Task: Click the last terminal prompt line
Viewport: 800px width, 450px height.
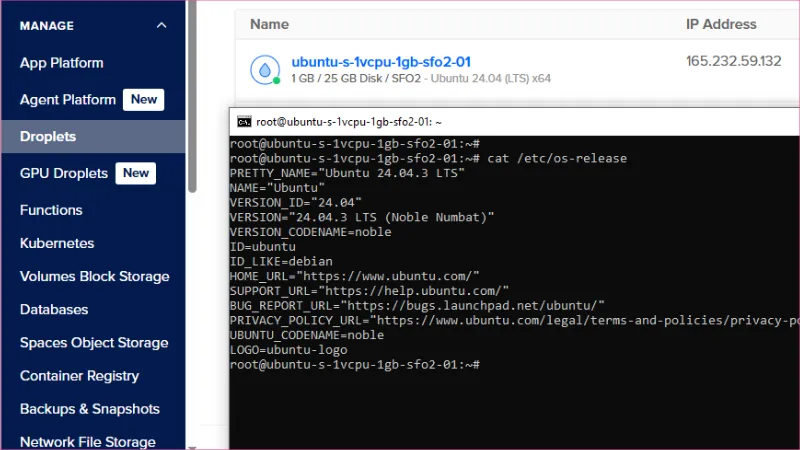Action: click(x=355, y=365)
